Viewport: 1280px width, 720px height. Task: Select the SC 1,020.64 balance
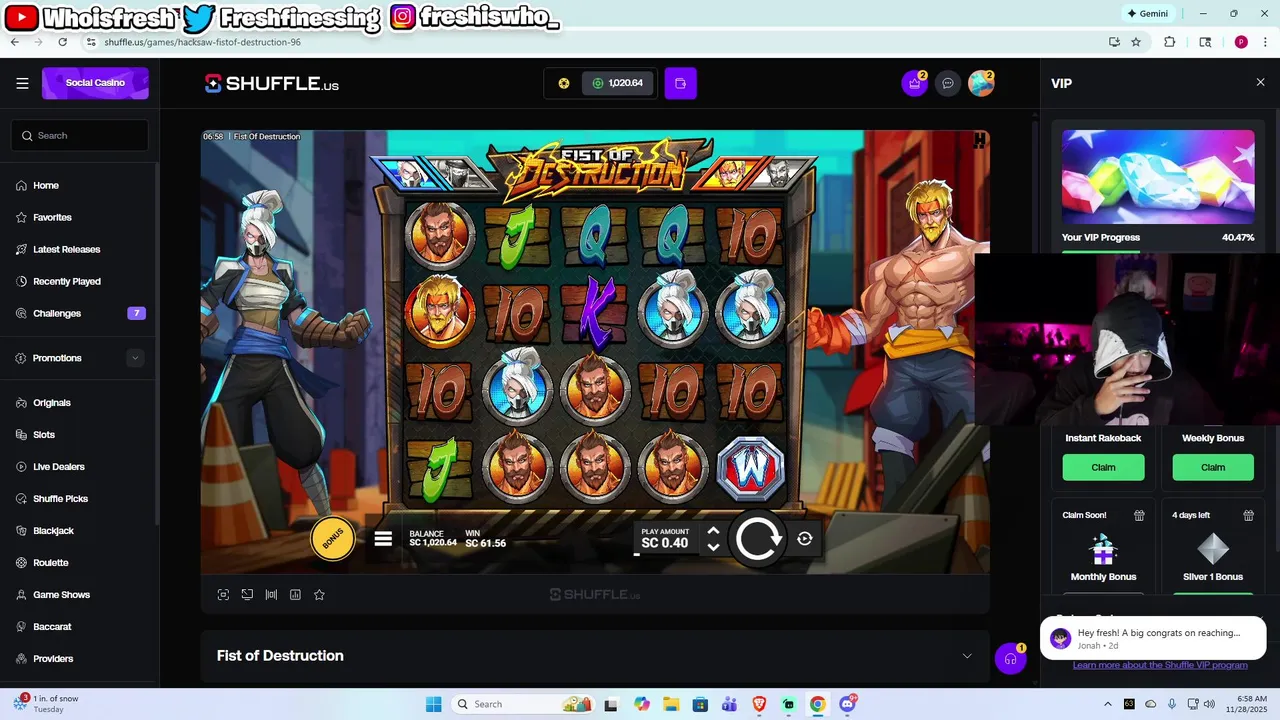618,83
